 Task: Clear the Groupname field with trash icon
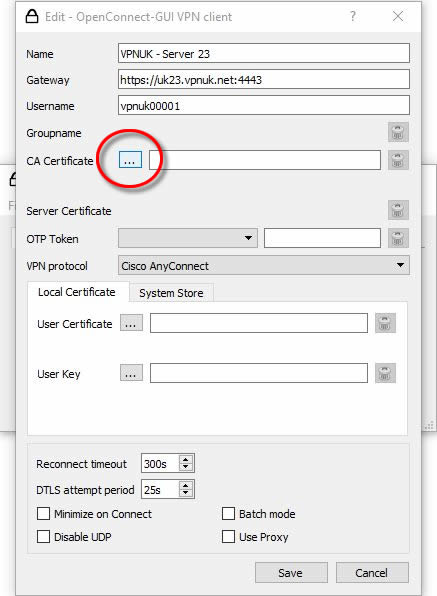coord(398,132)
